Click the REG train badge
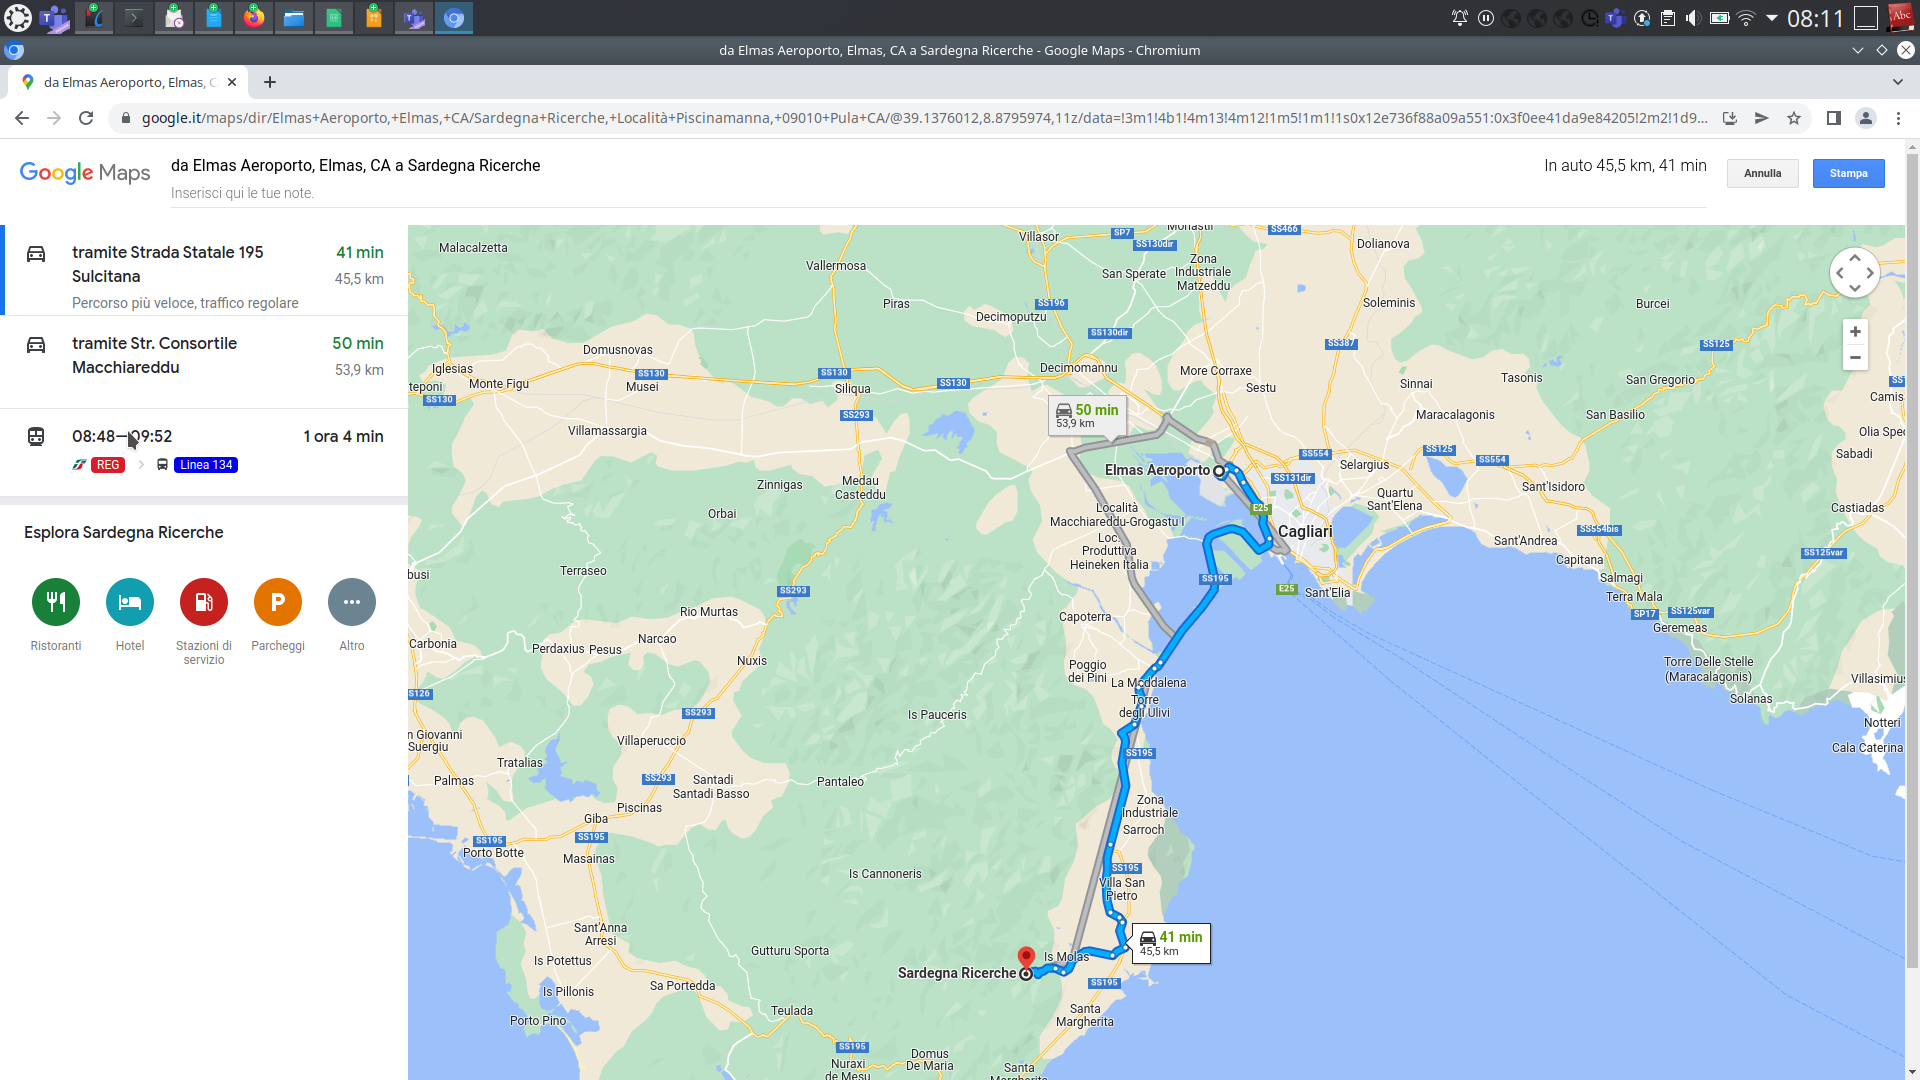This screenshot has width=1920, height=1080. [108, 465]
